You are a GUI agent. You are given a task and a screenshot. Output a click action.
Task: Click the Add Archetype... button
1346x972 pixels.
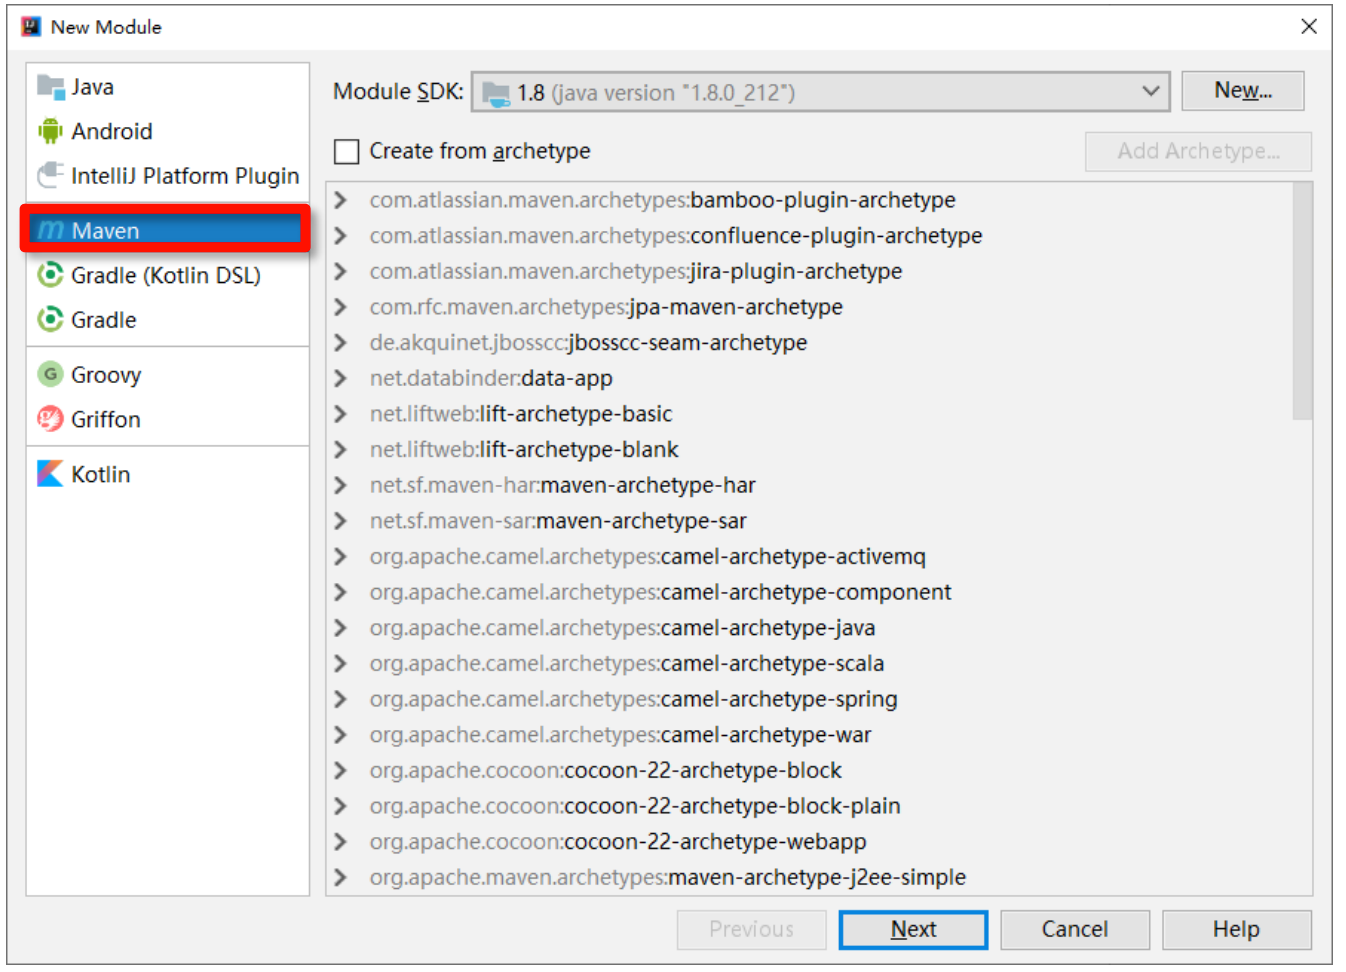1198,151
